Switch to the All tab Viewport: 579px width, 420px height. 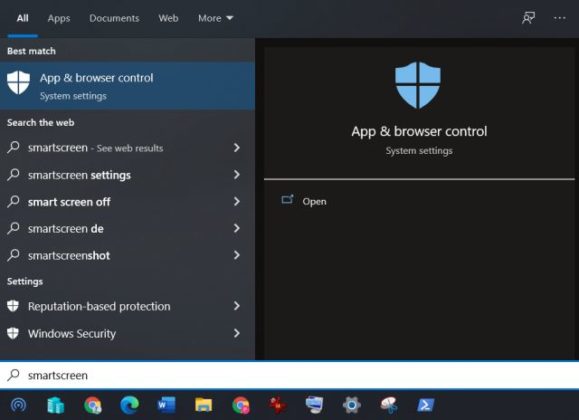pyautogui.click(x=23, y=18)
